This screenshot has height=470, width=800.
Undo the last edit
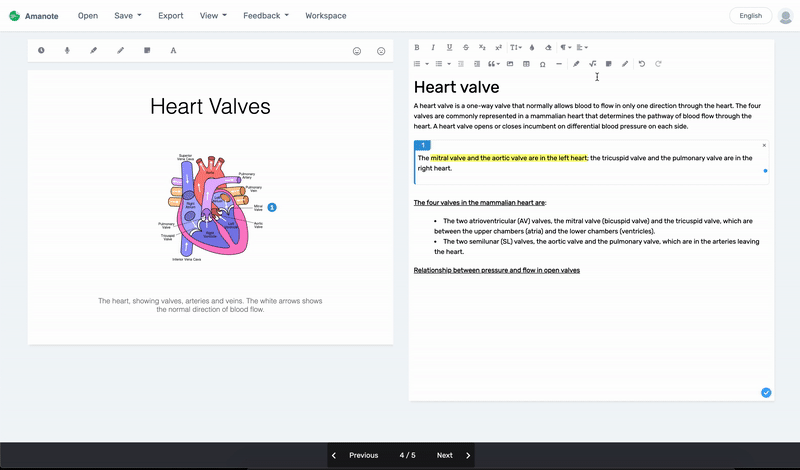pyautogui.click(x=641, y=64)
